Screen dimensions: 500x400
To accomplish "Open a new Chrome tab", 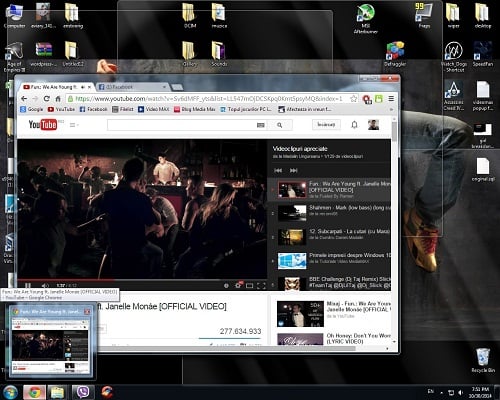I will pos(177,87).
